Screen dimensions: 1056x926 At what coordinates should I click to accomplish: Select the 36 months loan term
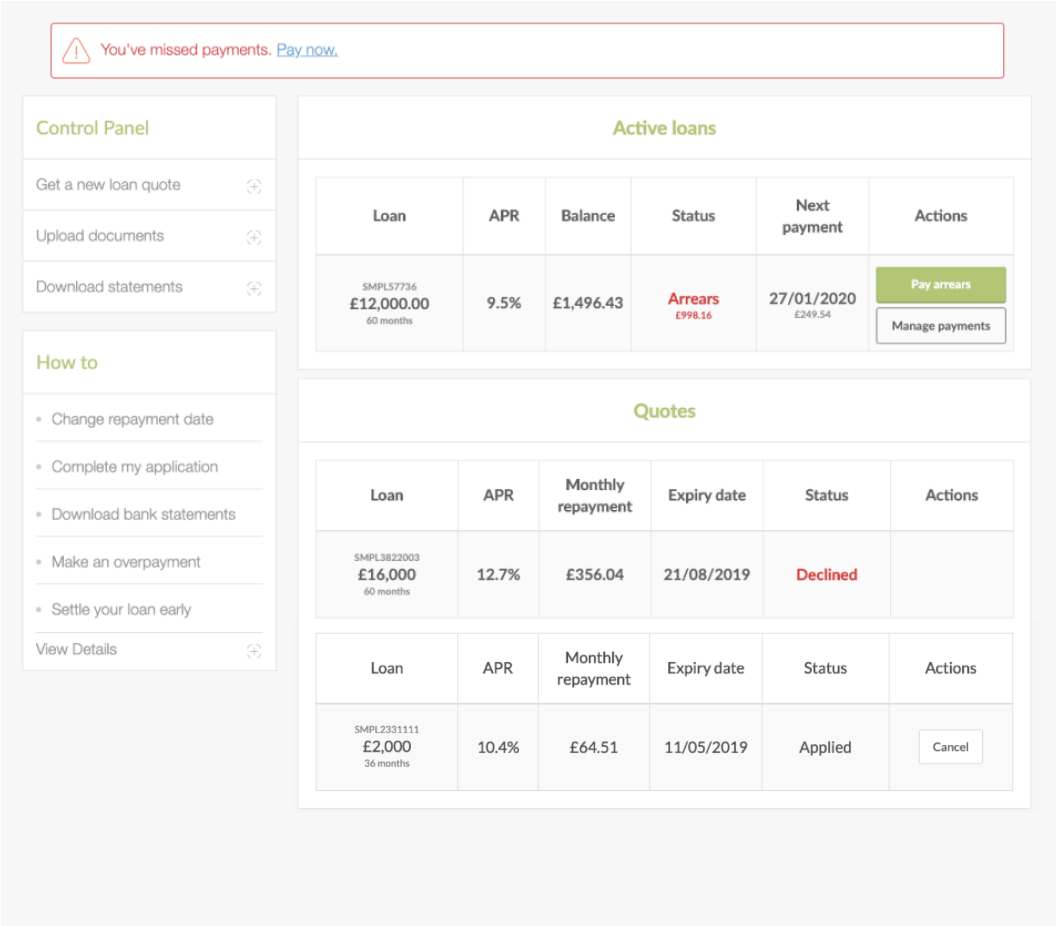tap(387, 764)
